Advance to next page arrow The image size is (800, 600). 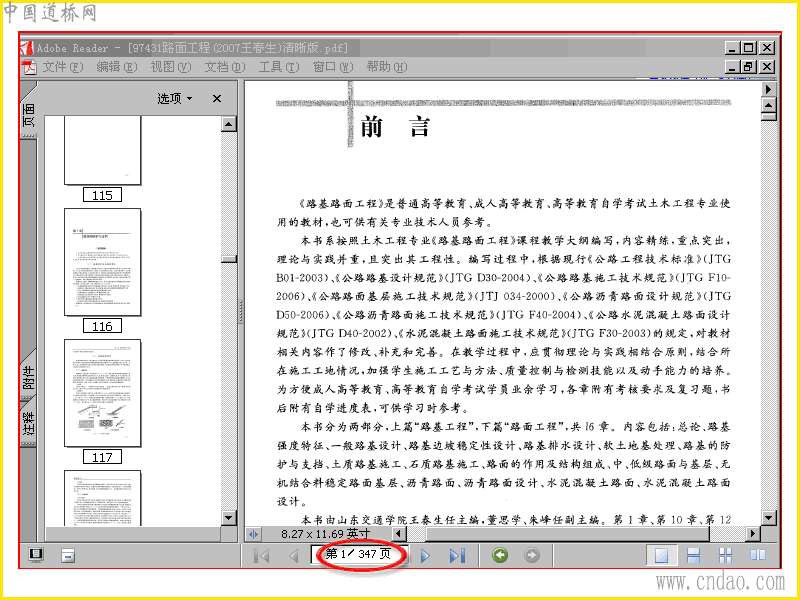coord(424,555)
